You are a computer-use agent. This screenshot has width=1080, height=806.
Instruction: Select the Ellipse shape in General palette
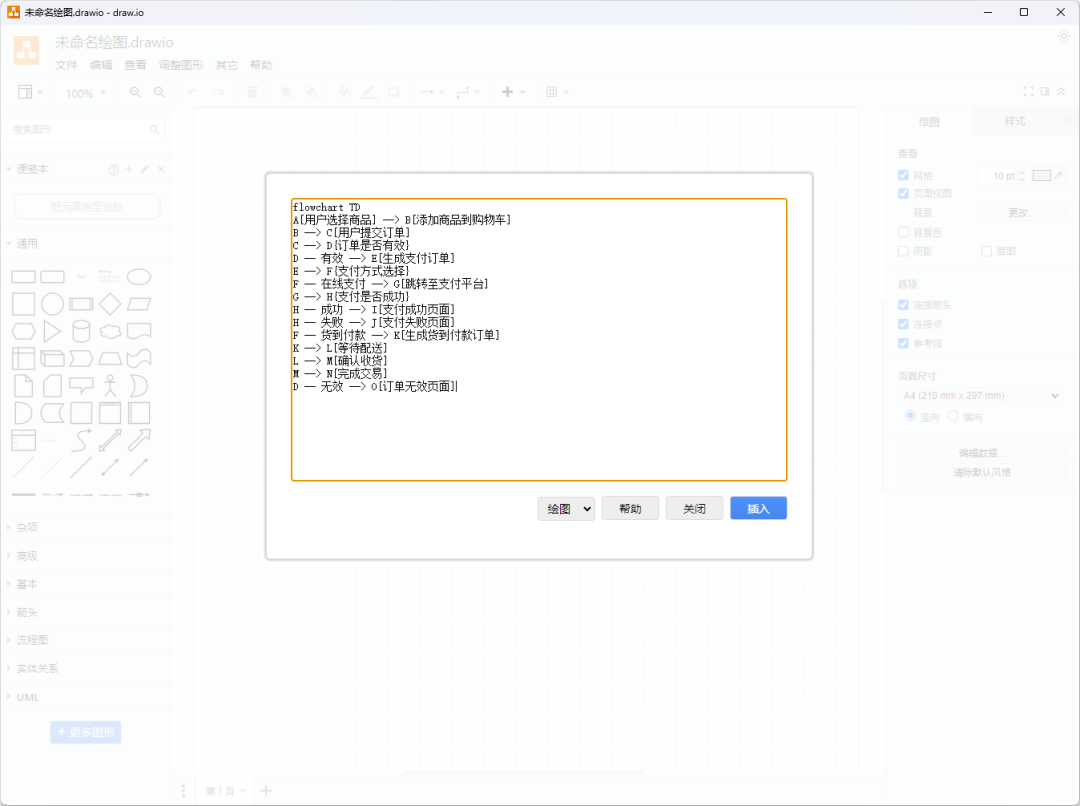(x=139, y=277)
